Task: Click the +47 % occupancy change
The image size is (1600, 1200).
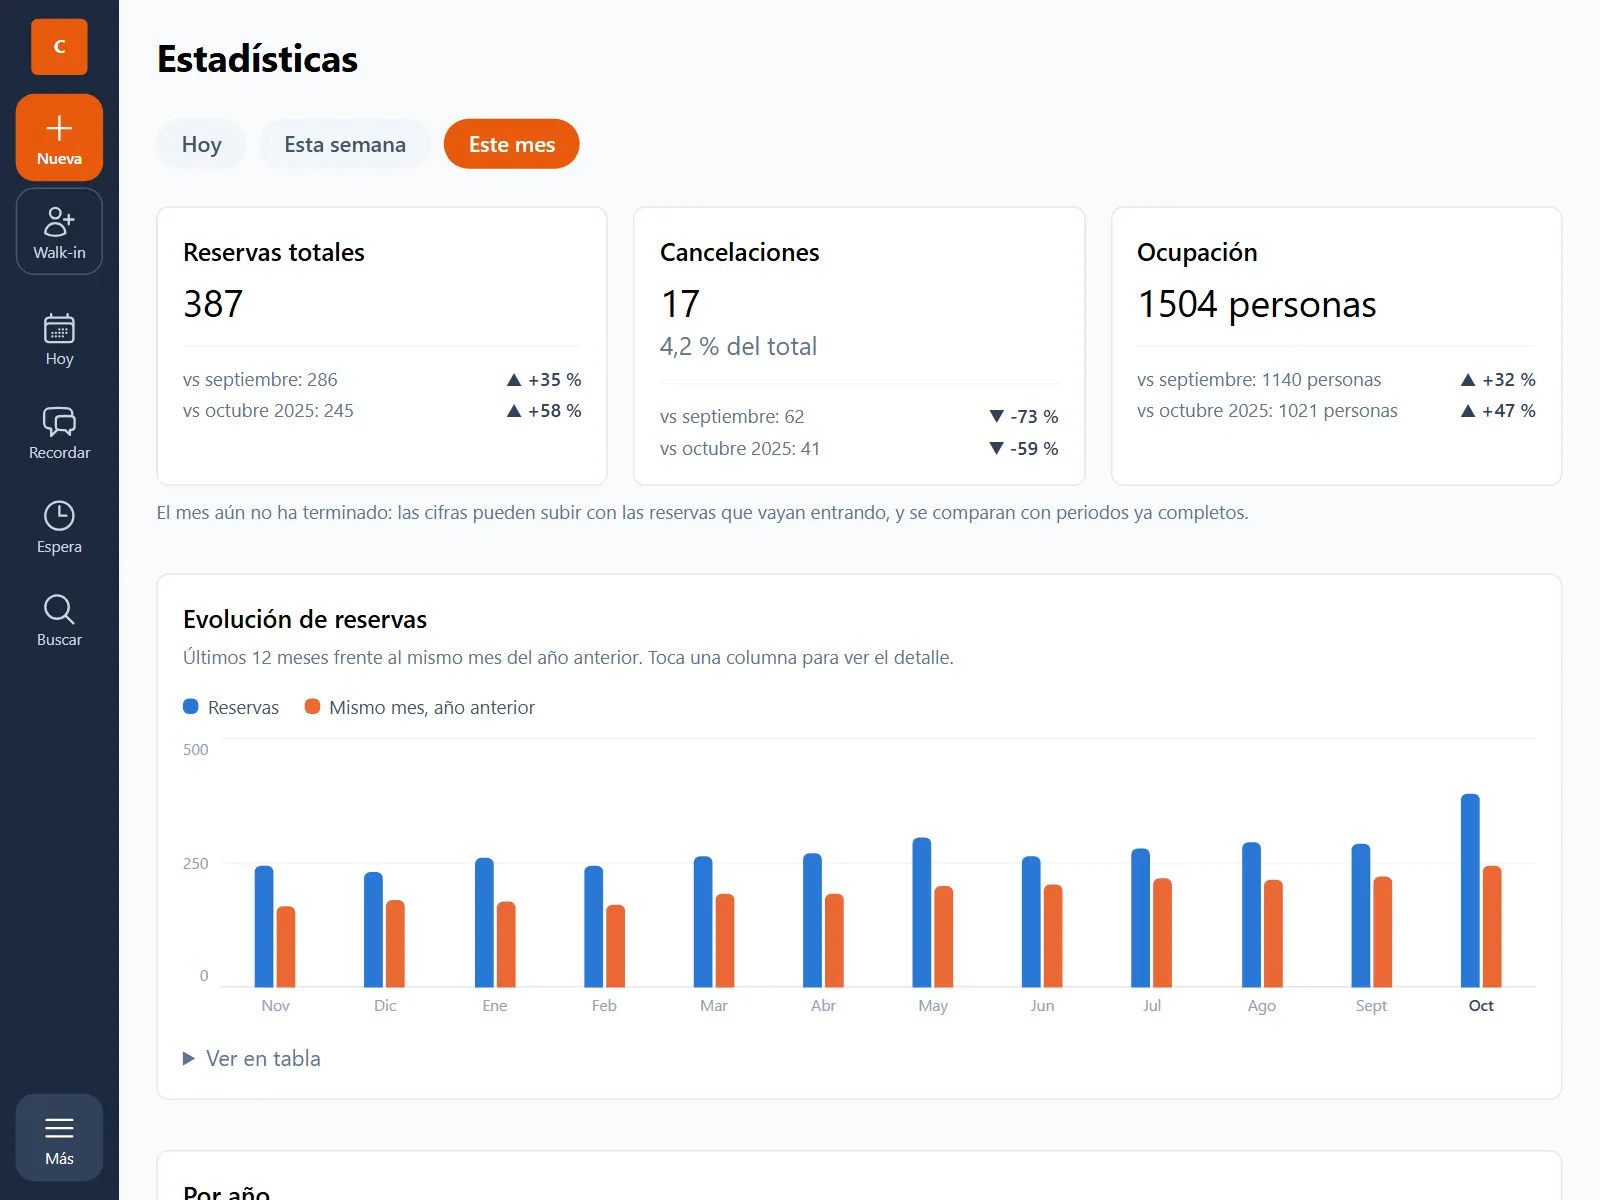Action: [1498, 411]
